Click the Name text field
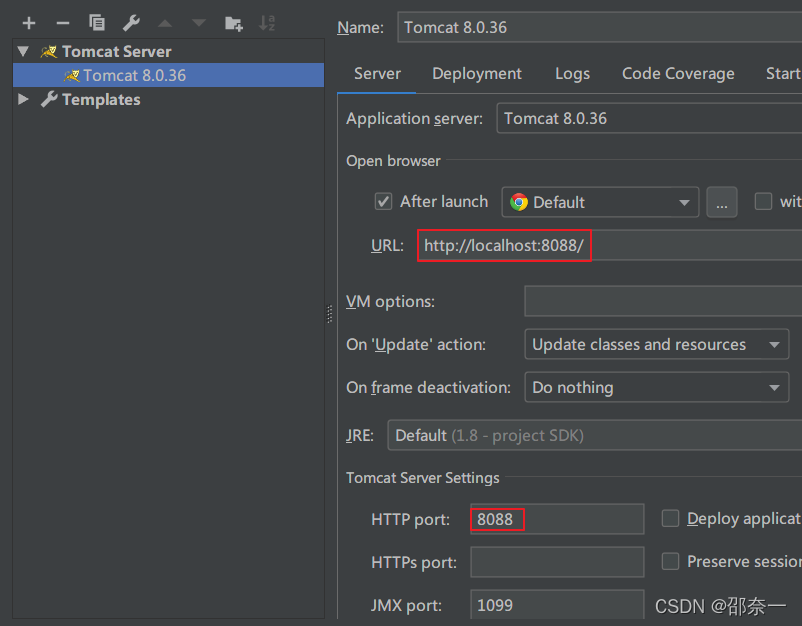Screen dimensions: 802x626 click(599, 27)
